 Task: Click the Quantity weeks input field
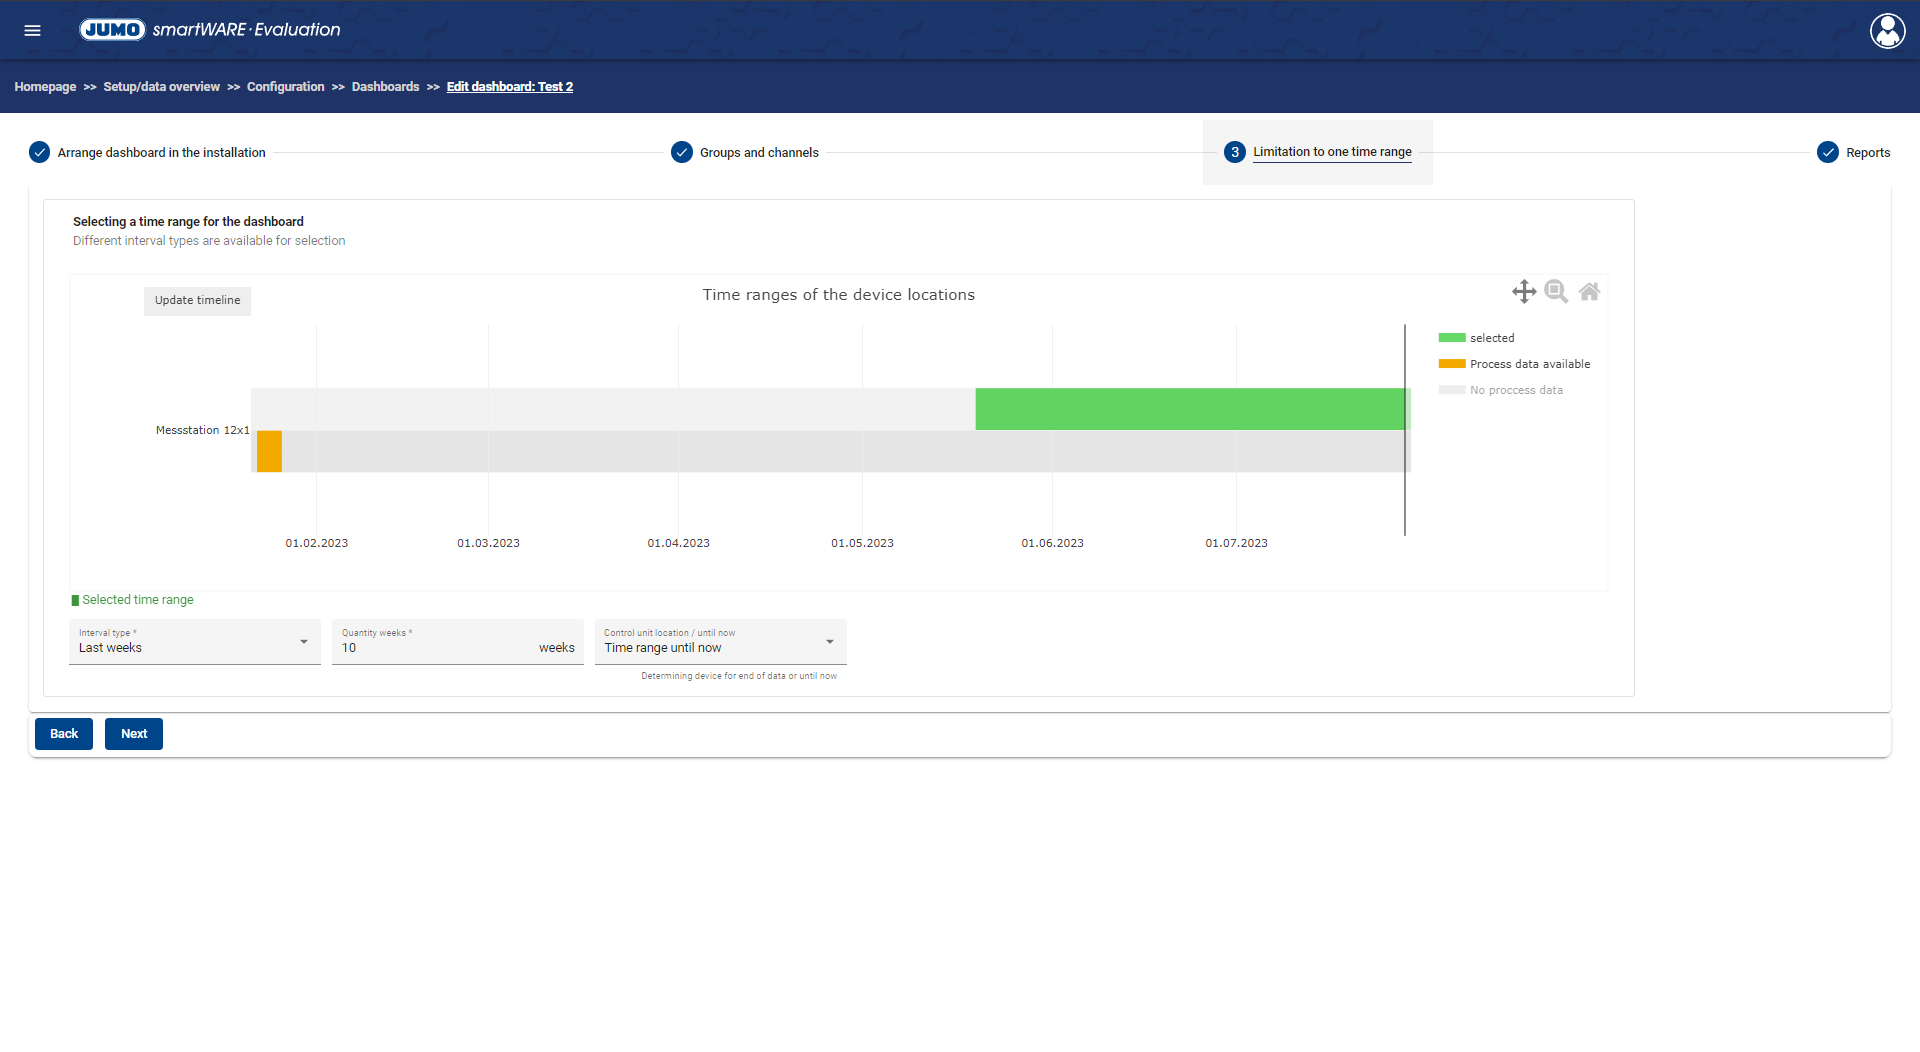437,647
